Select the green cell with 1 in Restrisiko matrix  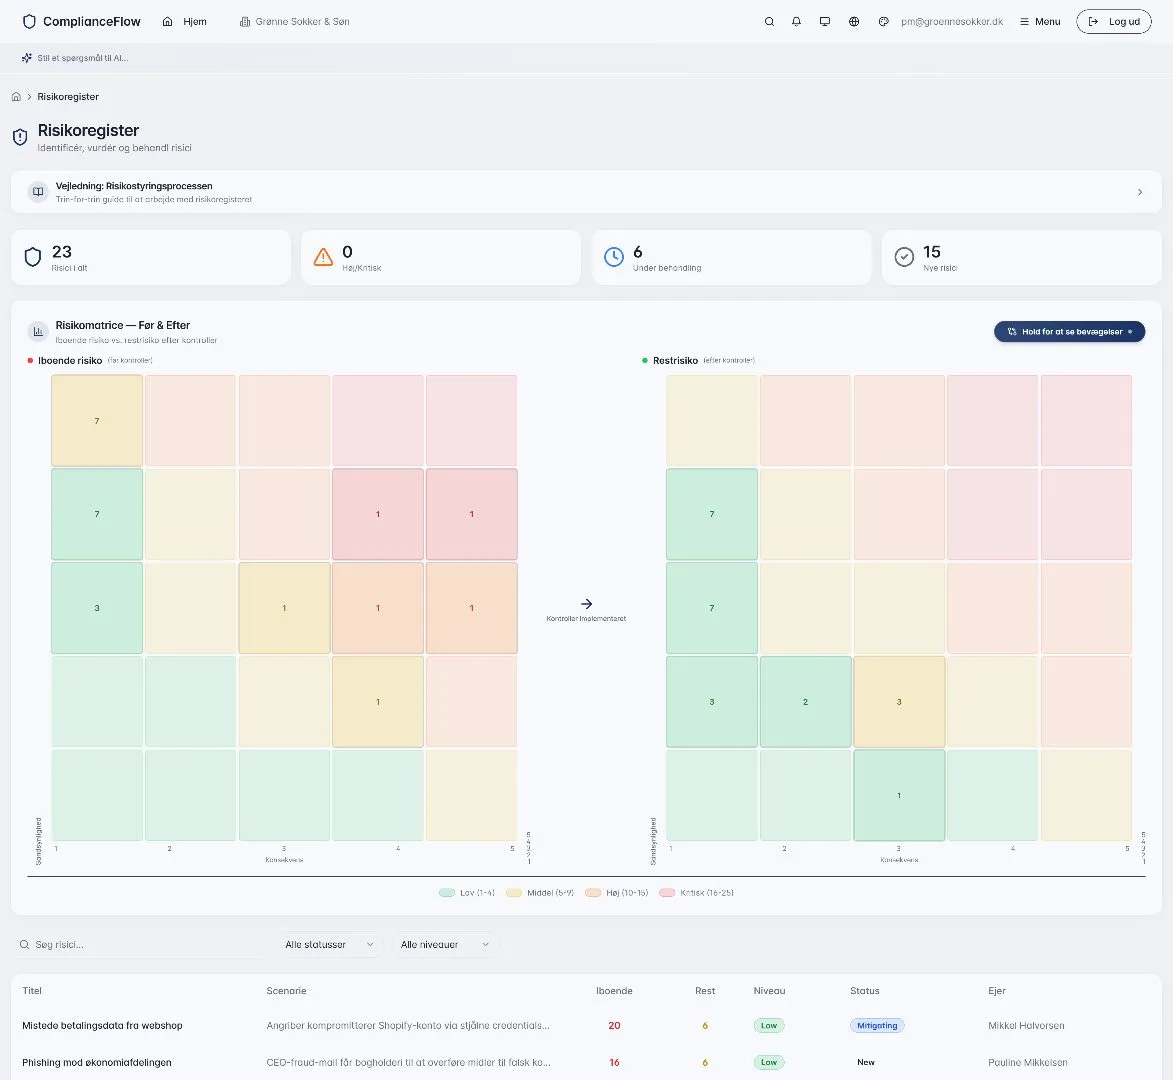pyautogui.click(x=899, y=795)
